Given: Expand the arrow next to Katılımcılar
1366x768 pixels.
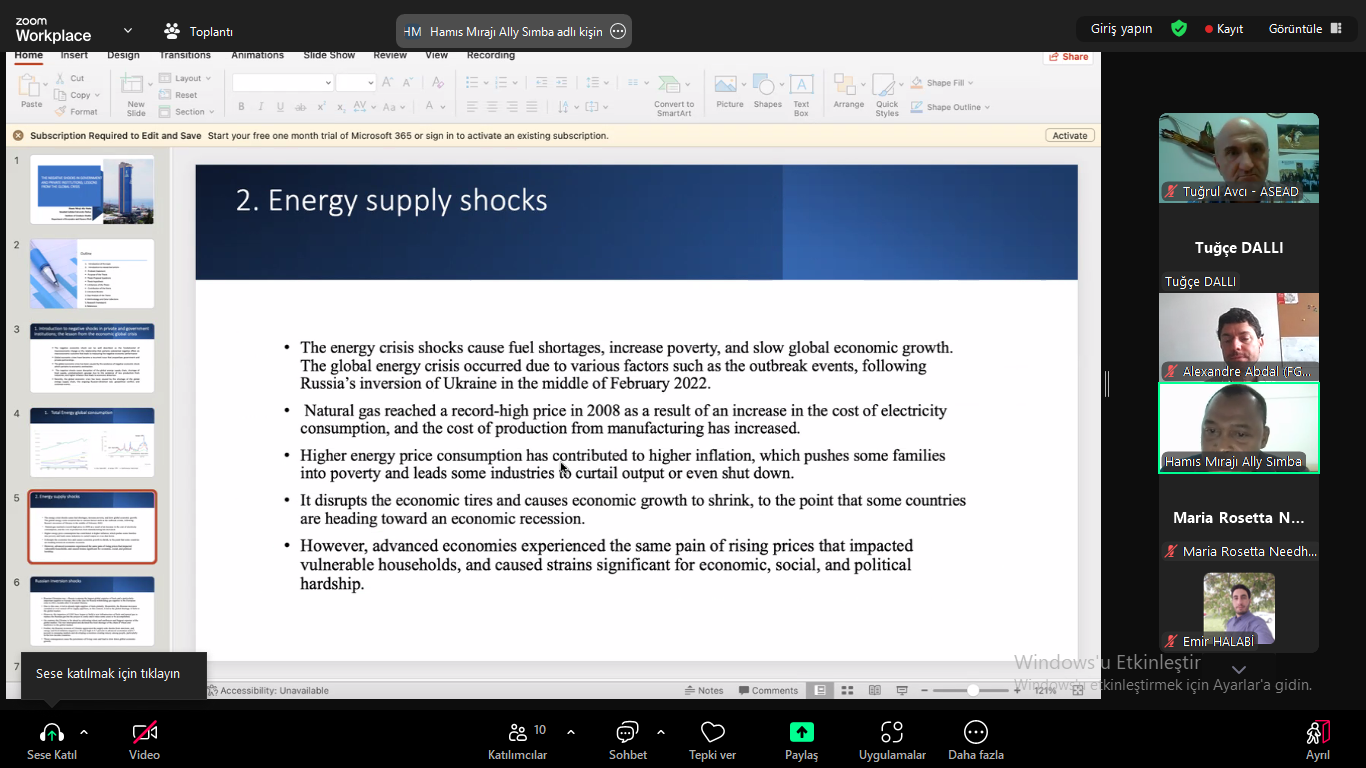Looking at the screenshot, I should click(x=571, y=732).
